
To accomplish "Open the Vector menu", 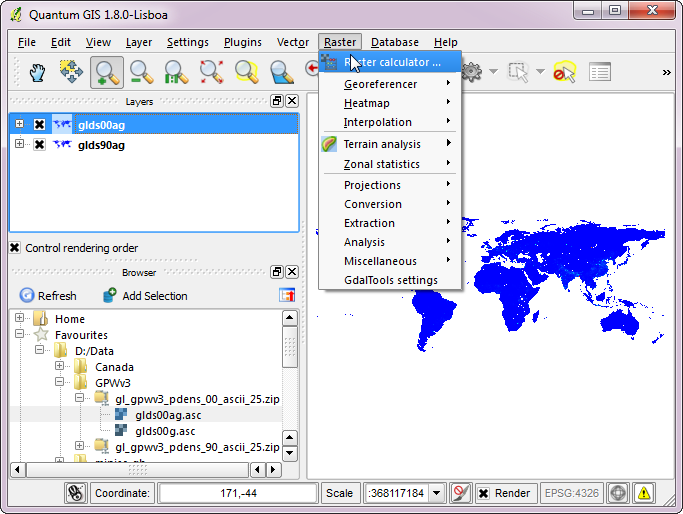I will (x=293, y=42).
